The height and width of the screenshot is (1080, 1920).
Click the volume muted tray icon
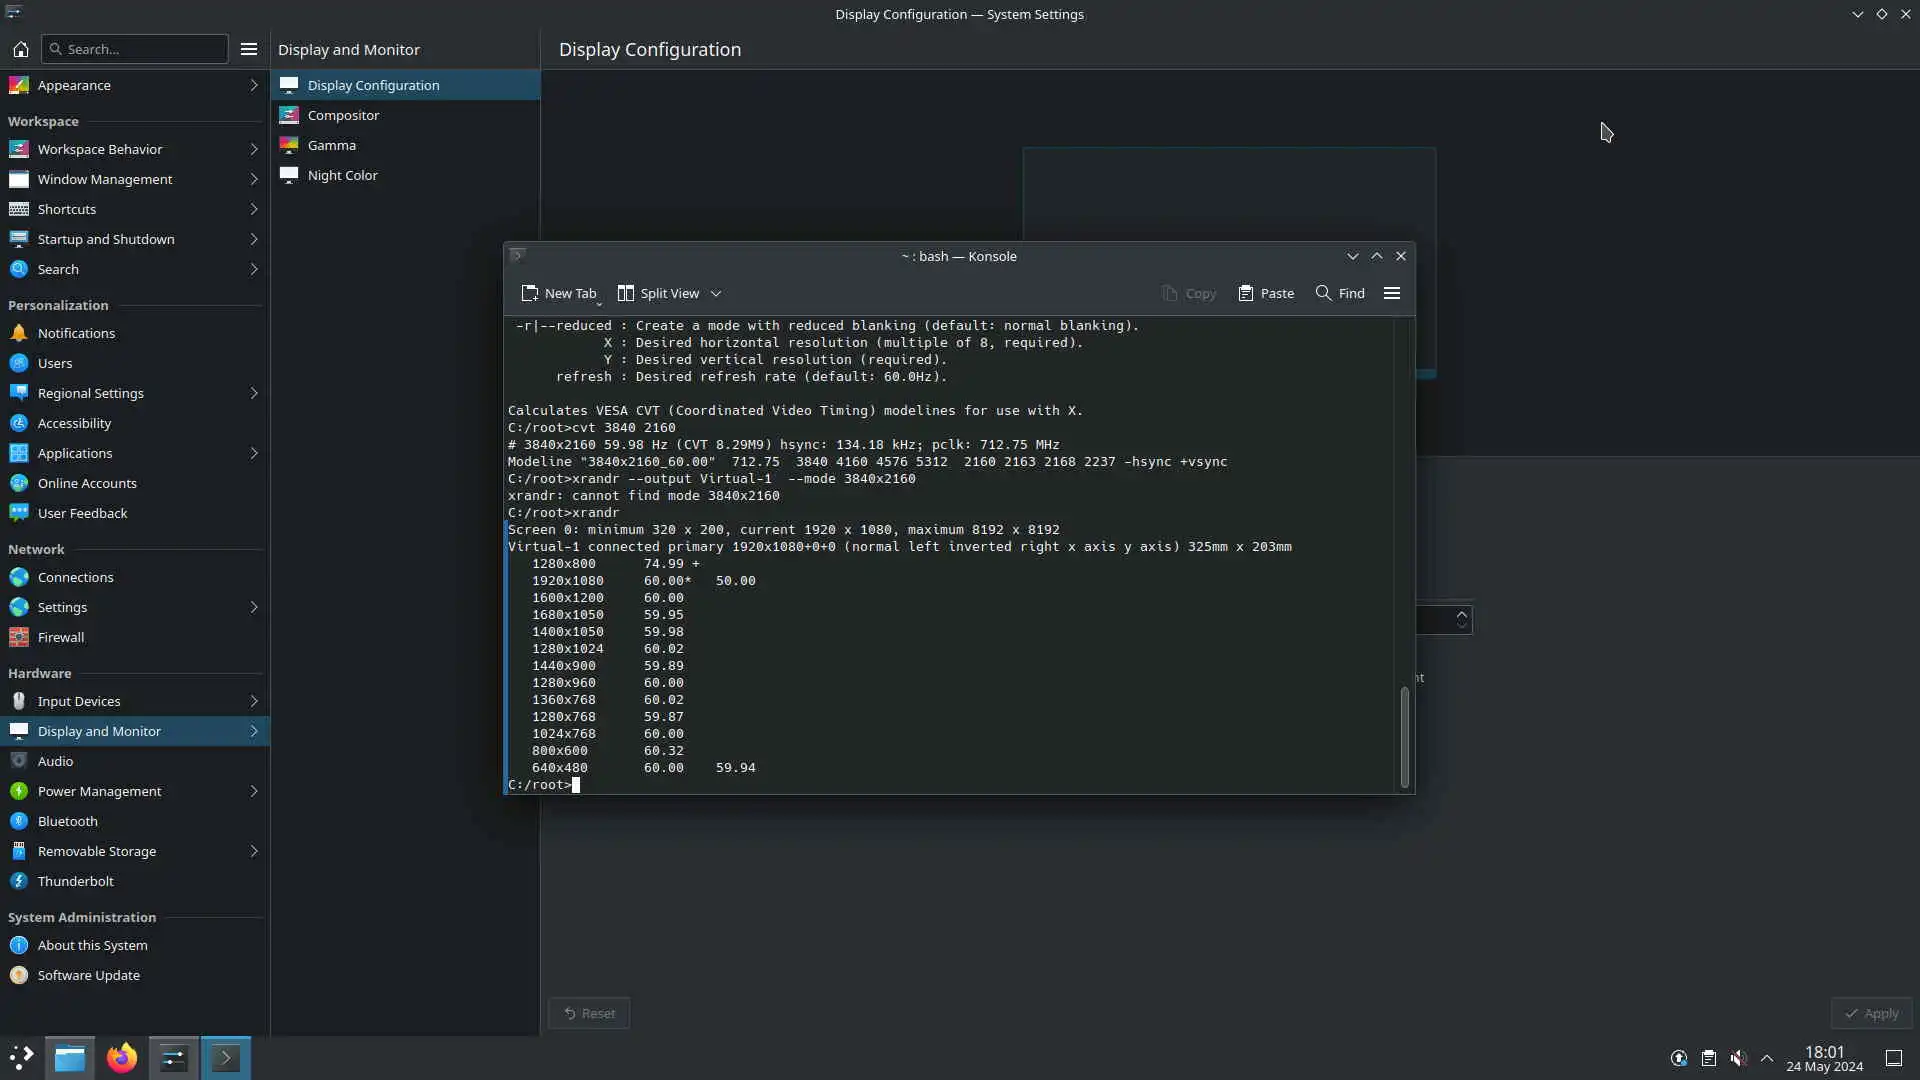[x=1738, y=1058]
